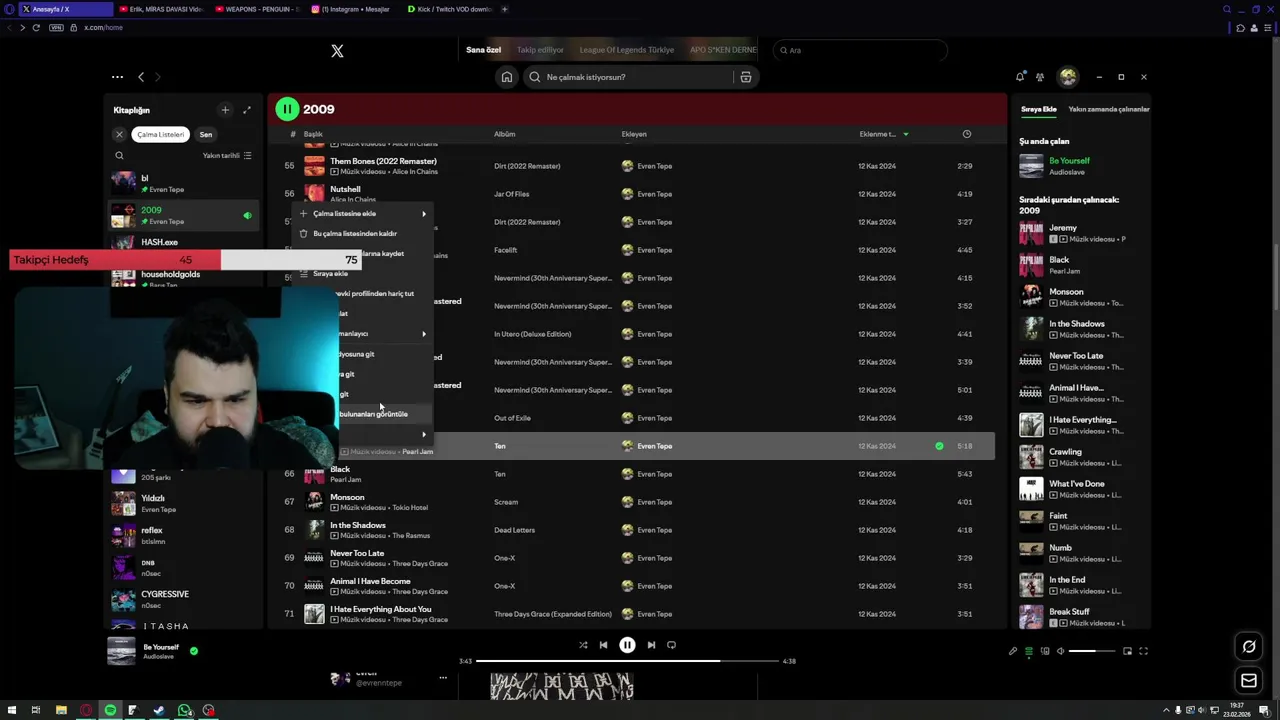The image size is (1280, 720).
Task: Create playlist with plus in Kitaplığın
Action: coord(225,110)
